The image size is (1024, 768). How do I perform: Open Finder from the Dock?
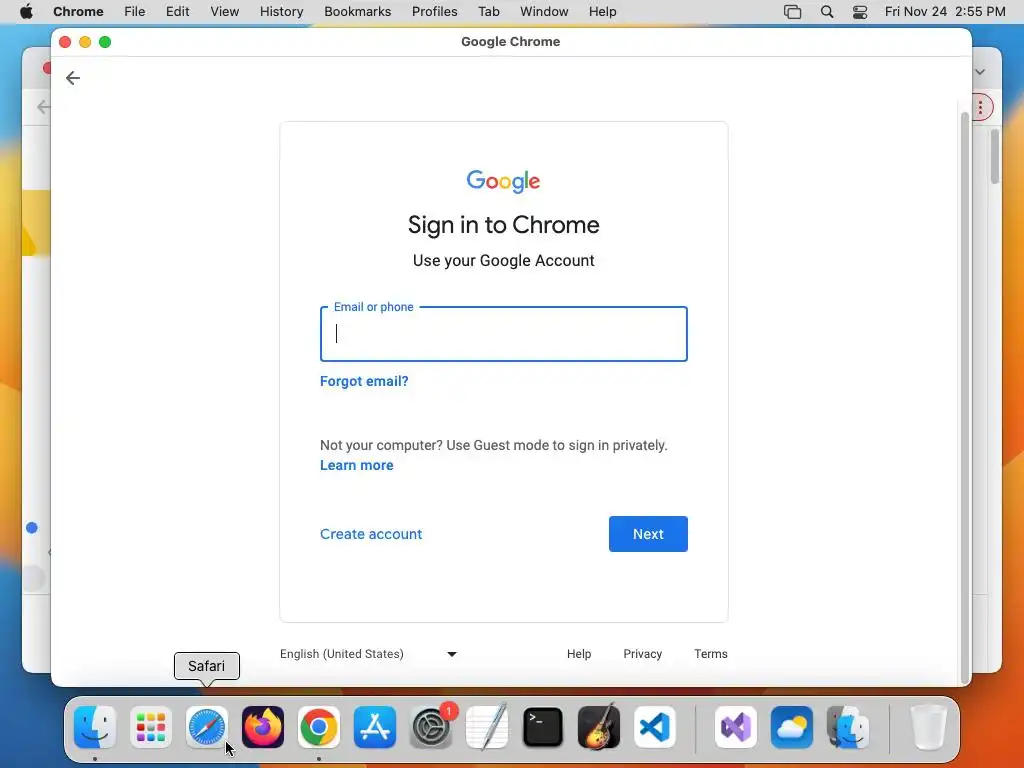coord(95,727)
